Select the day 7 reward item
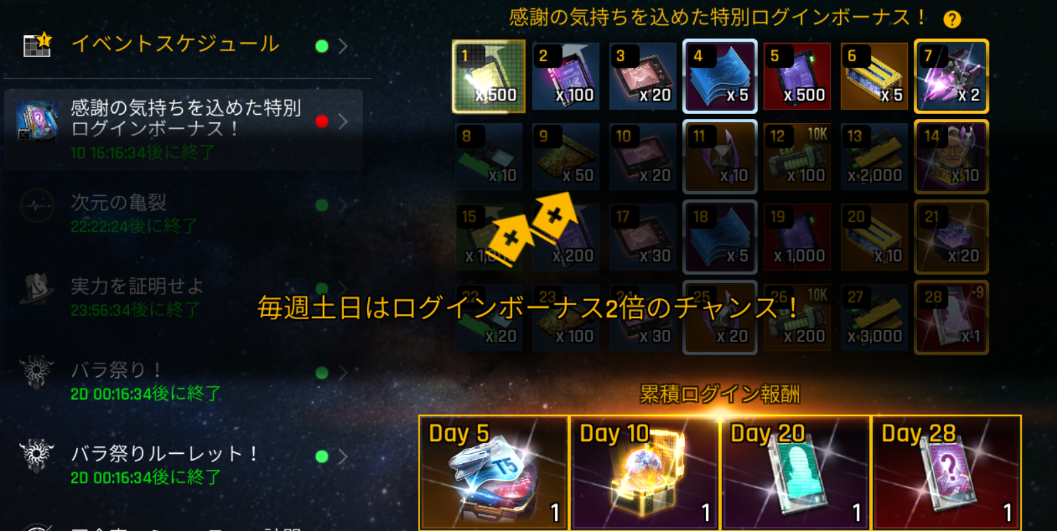This screenshot has width=1059, height=531. coord(951,76)
